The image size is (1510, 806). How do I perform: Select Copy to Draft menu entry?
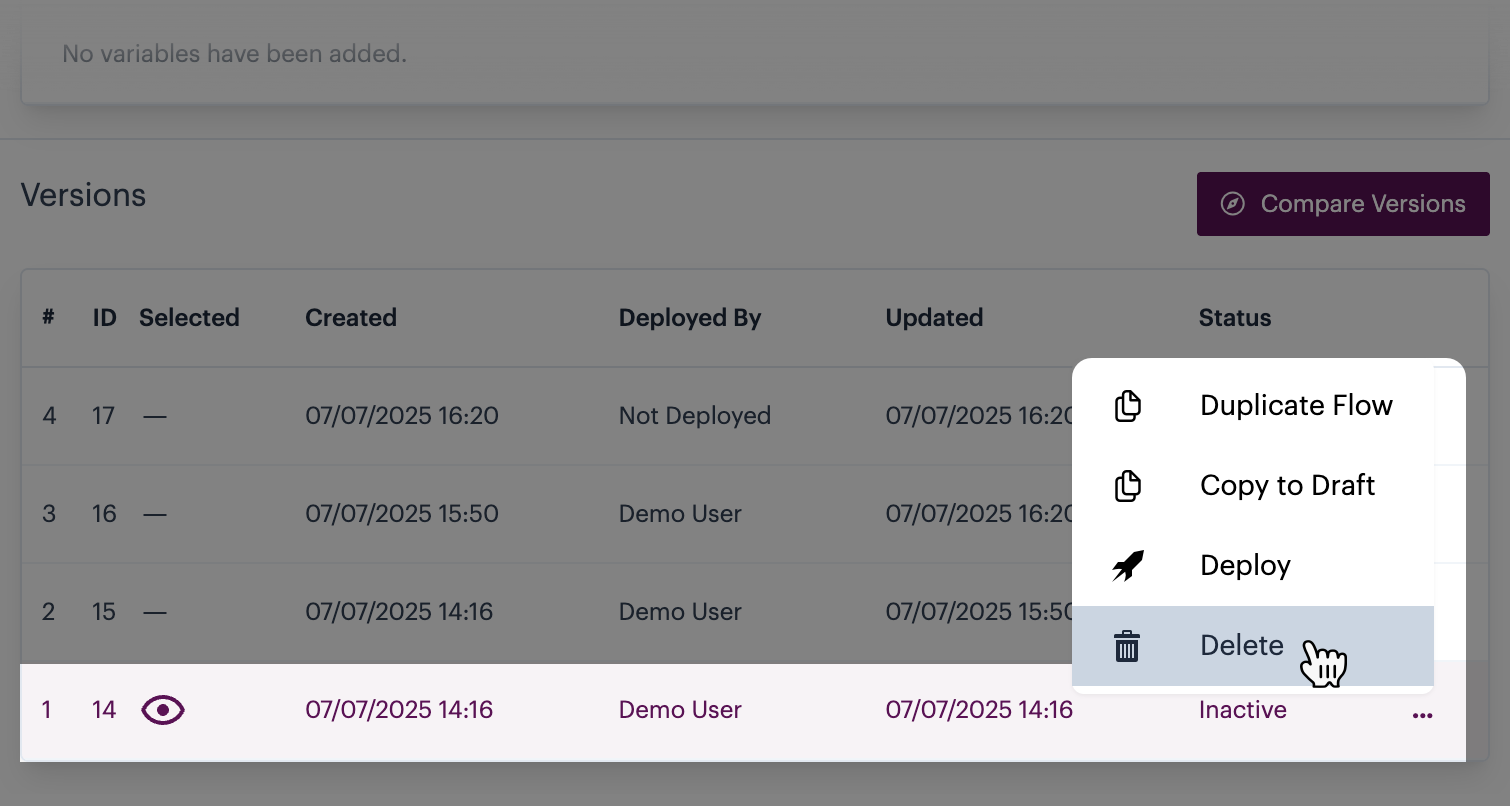[1287, 486]
